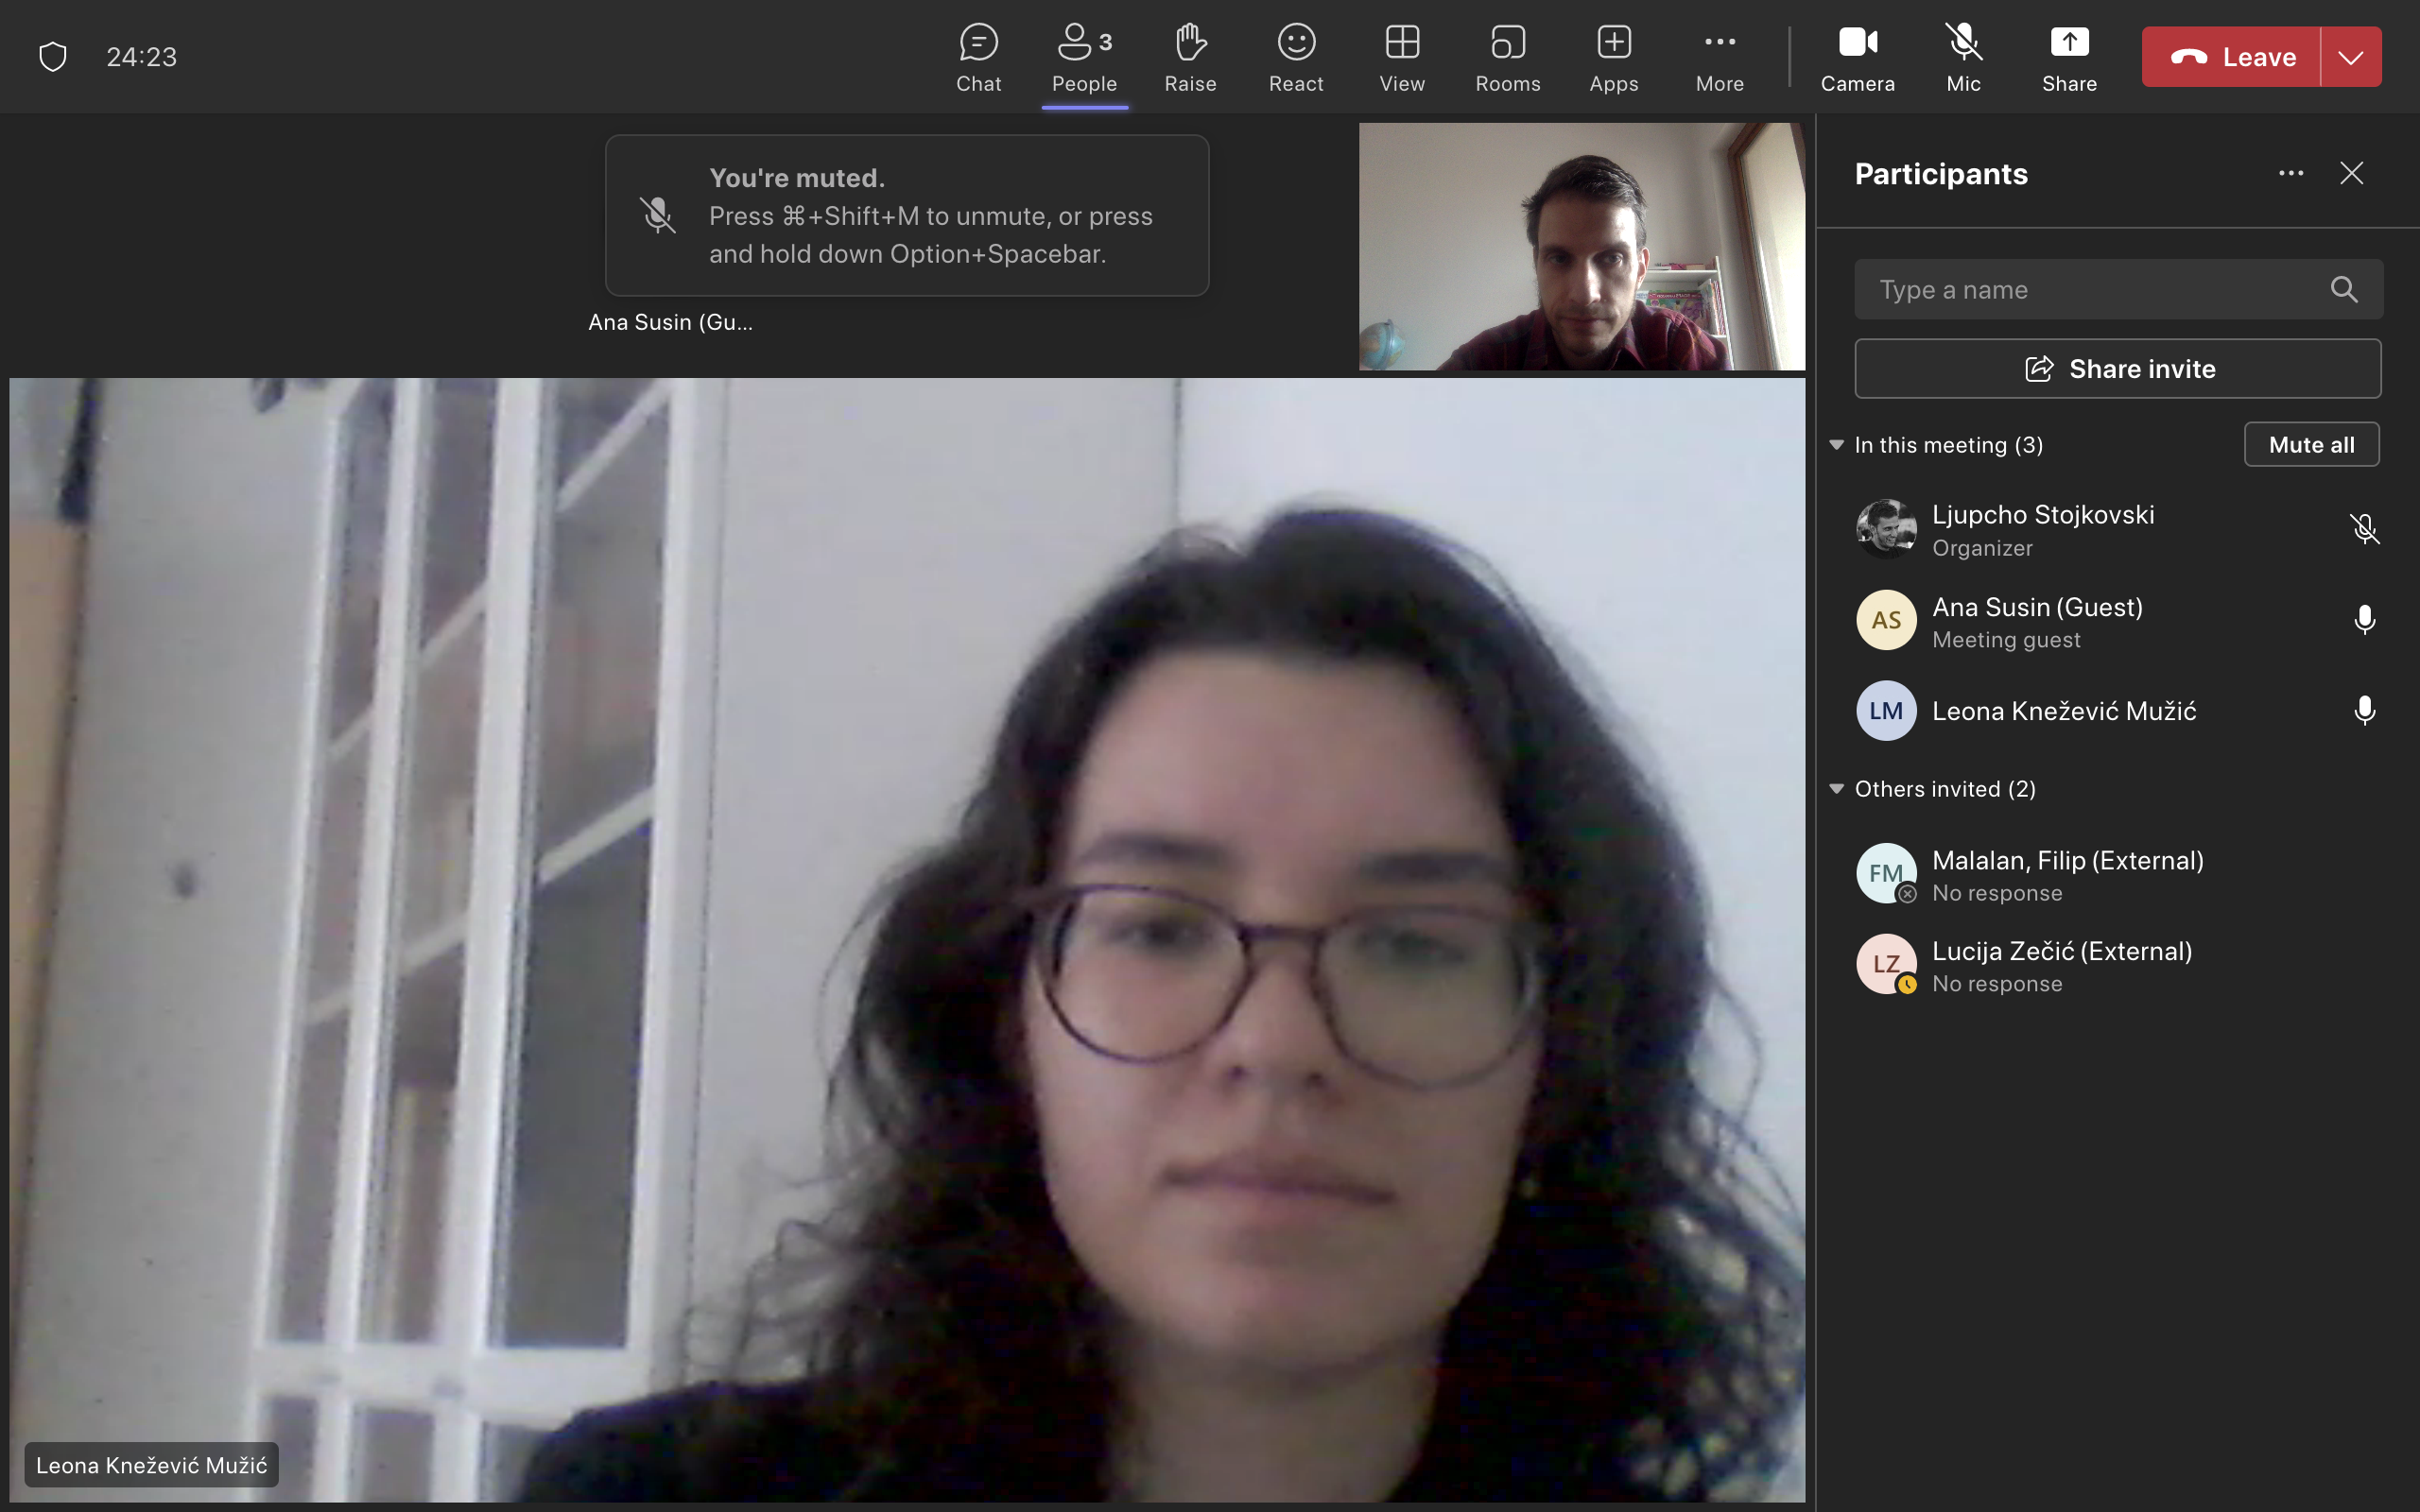Open the More actions menu

1719,57
